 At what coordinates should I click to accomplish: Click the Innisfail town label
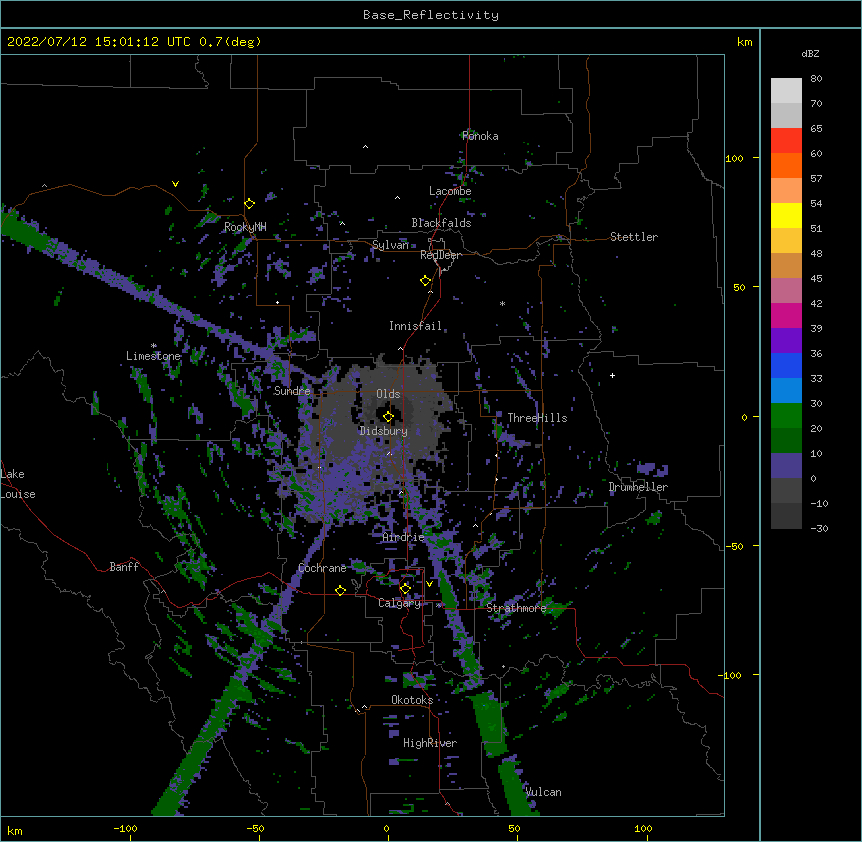415,326
